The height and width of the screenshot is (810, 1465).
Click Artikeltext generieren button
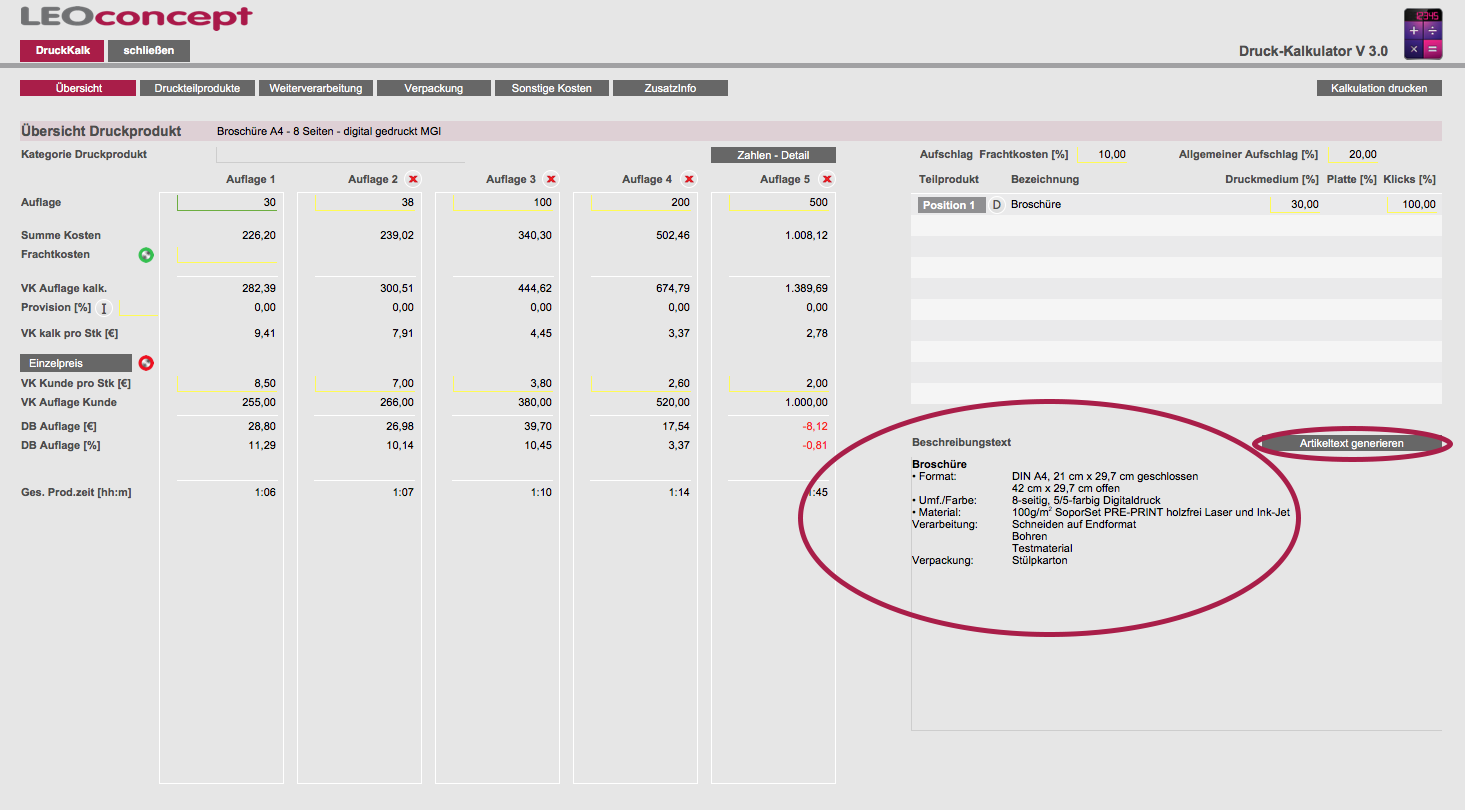(1351, 443)
